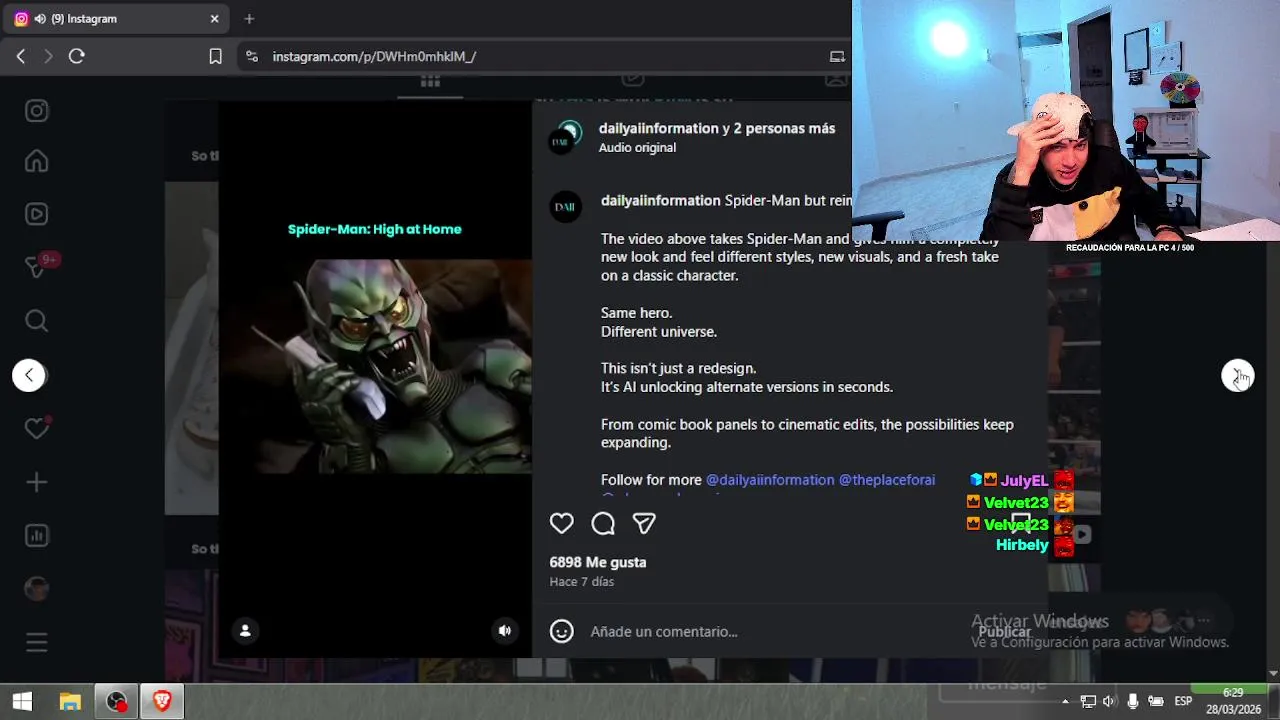
Task: Go back in browser history
Action: (20, 56)
